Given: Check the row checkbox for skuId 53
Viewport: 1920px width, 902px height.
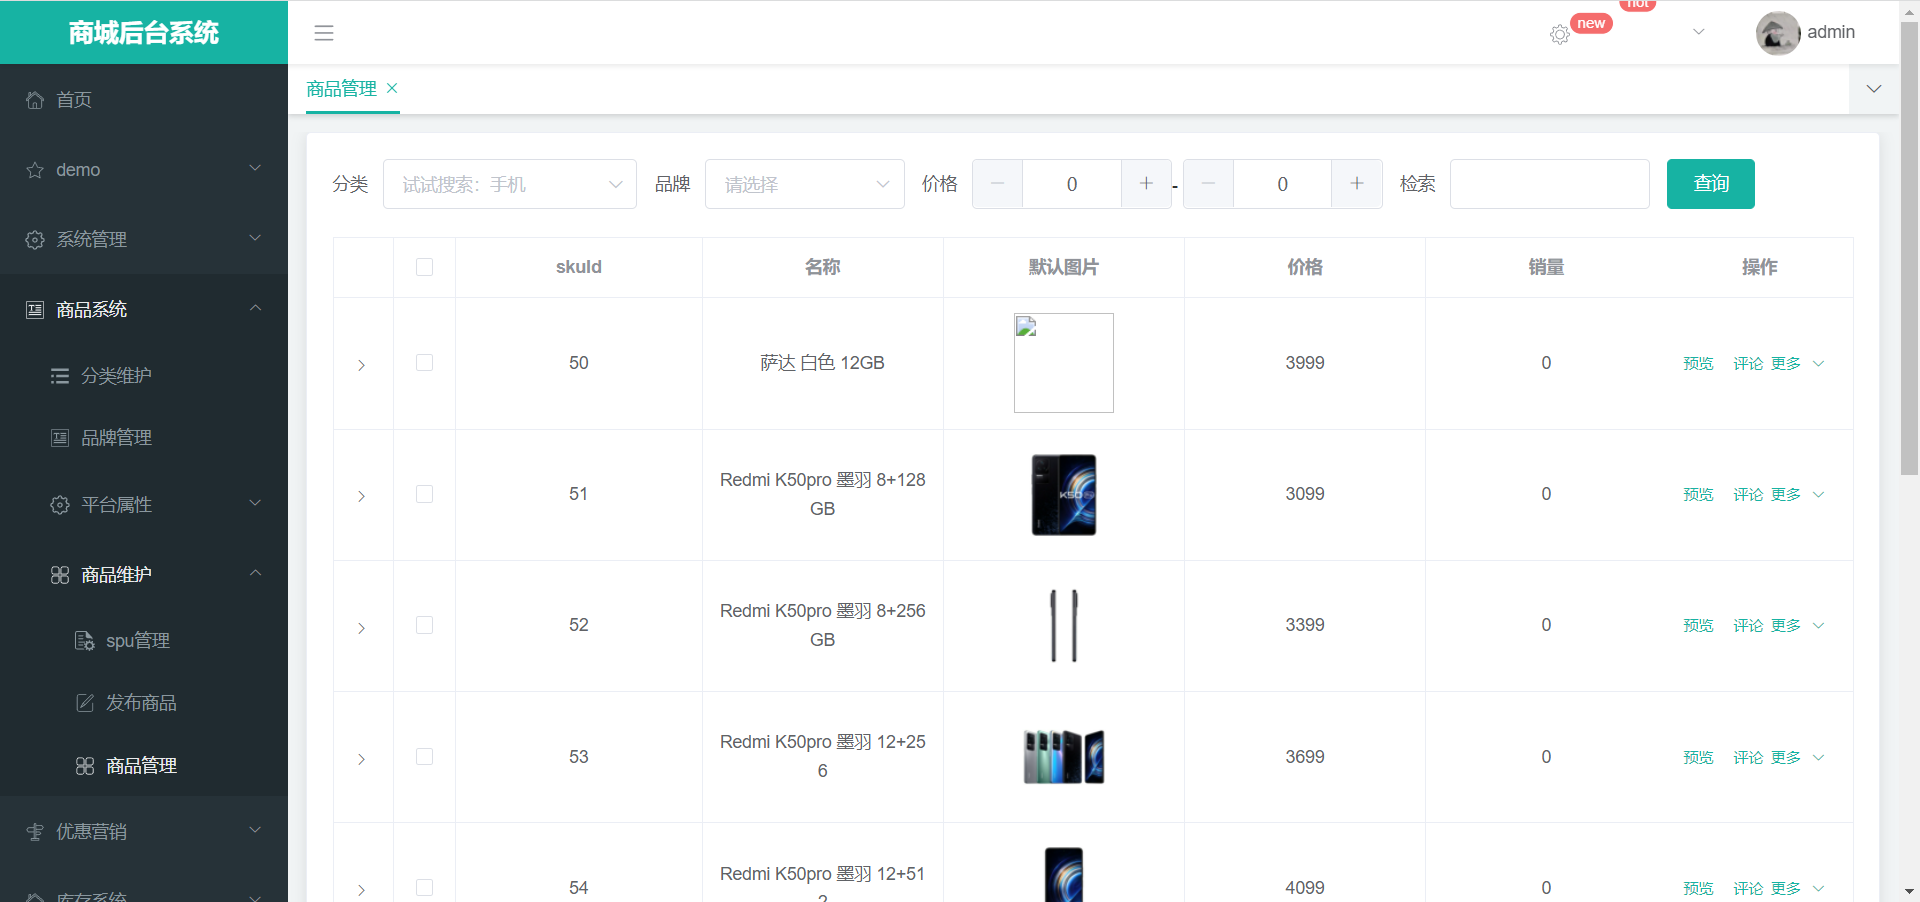Looking at the screenshot, I should pyautogui.click(x=424, y=757).
